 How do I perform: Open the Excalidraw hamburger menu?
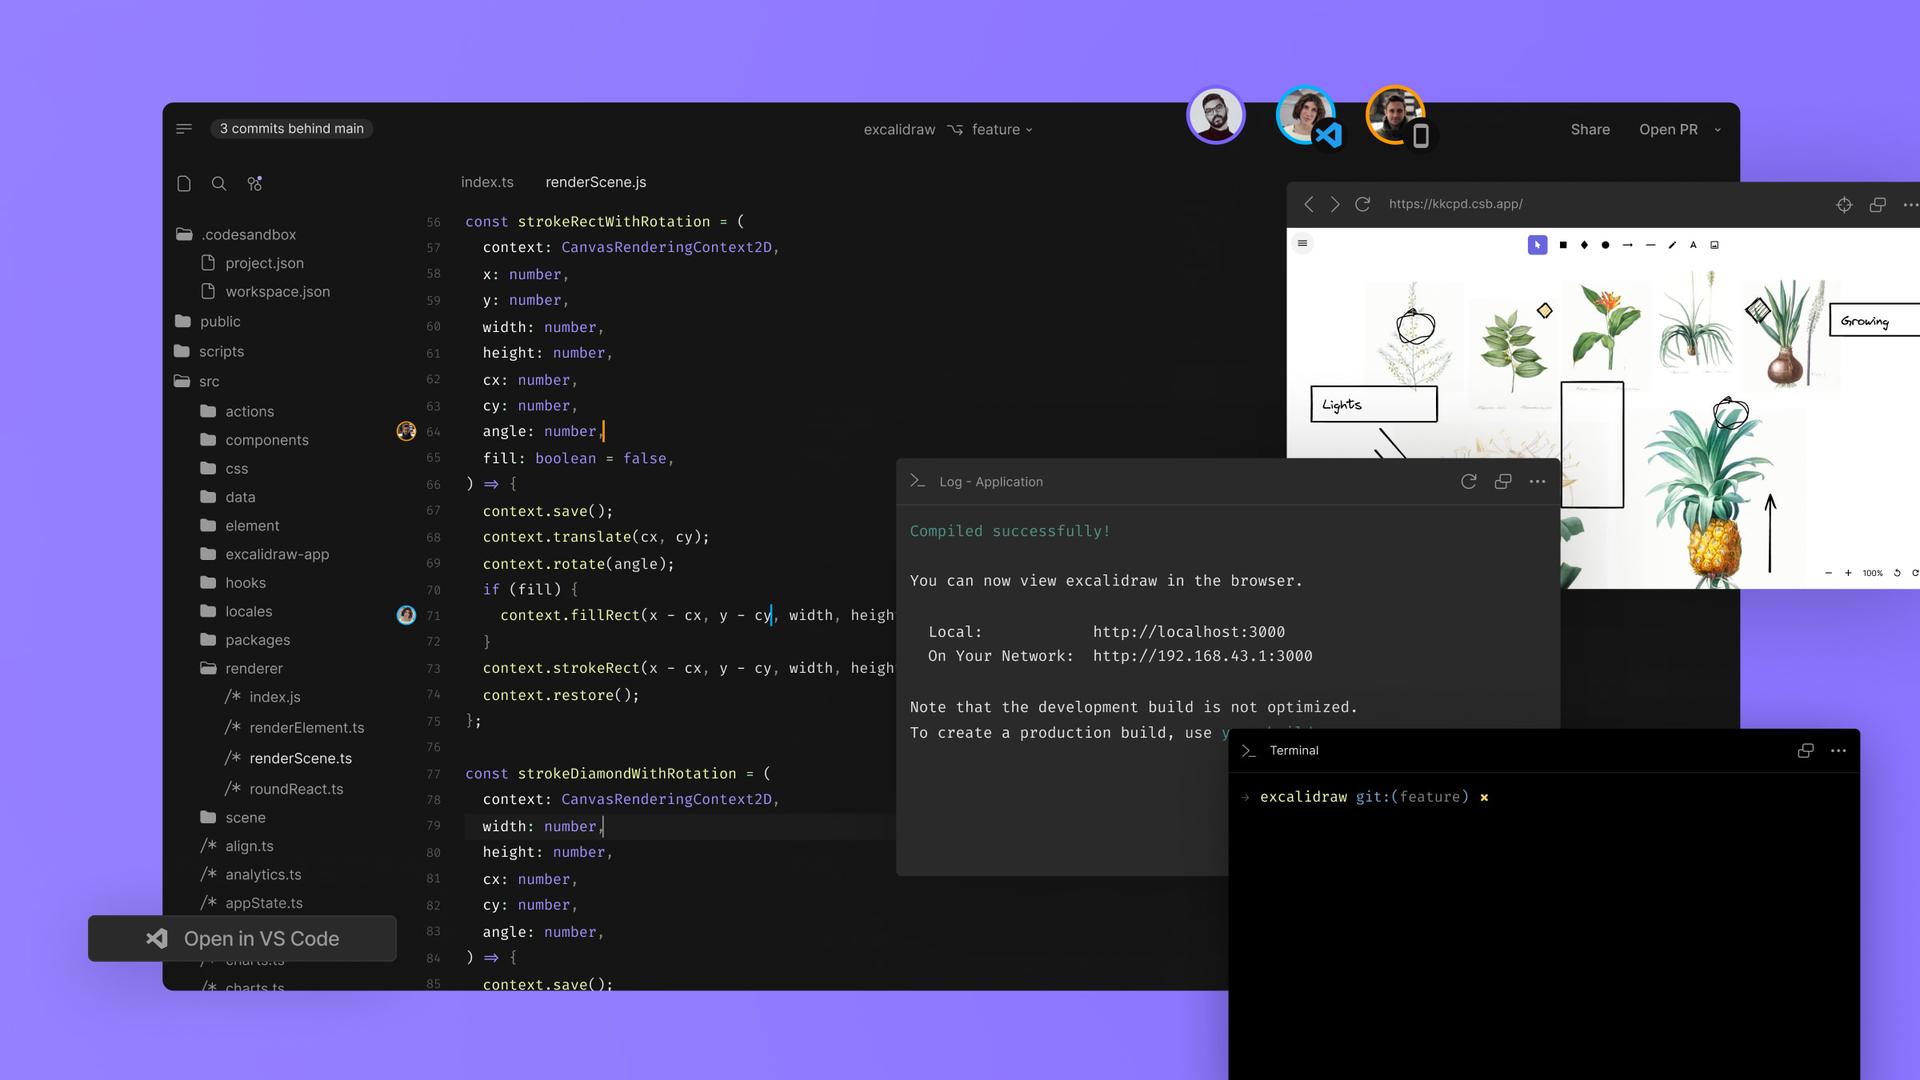[x=1303, y=244]
